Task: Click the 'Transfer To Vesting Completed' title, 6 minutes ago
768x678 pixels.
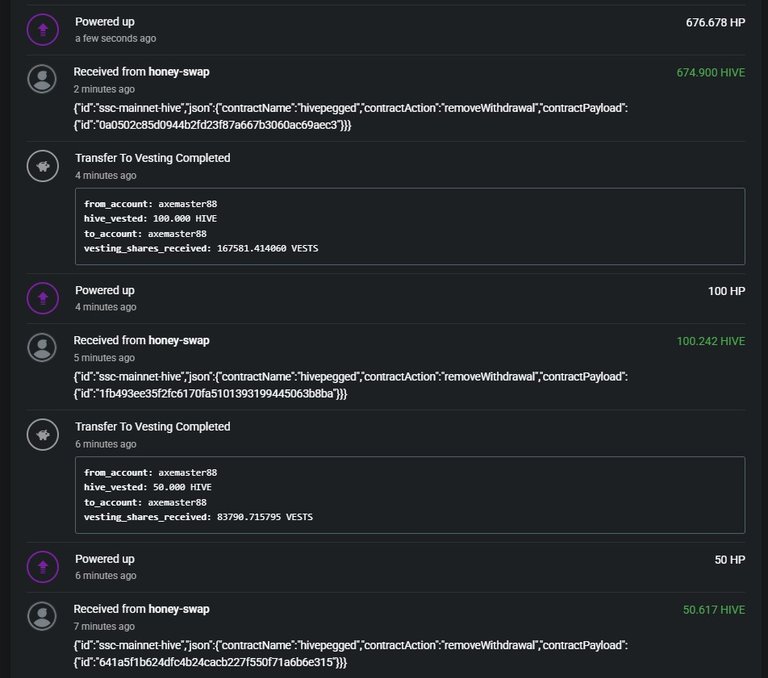Action: 152,426
